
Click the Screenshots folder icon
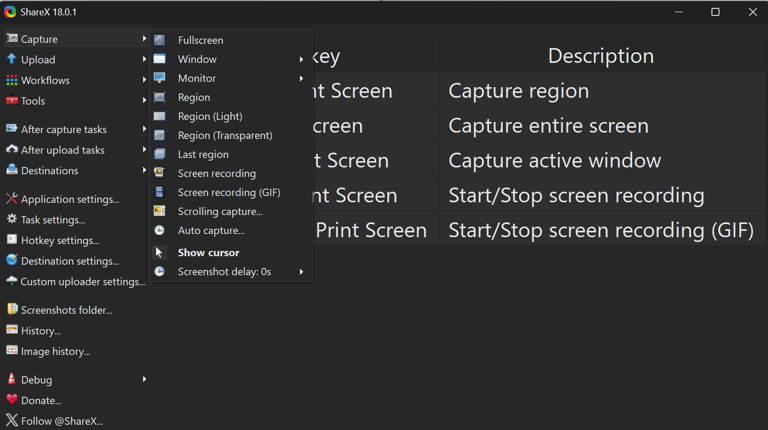(12, 309)
